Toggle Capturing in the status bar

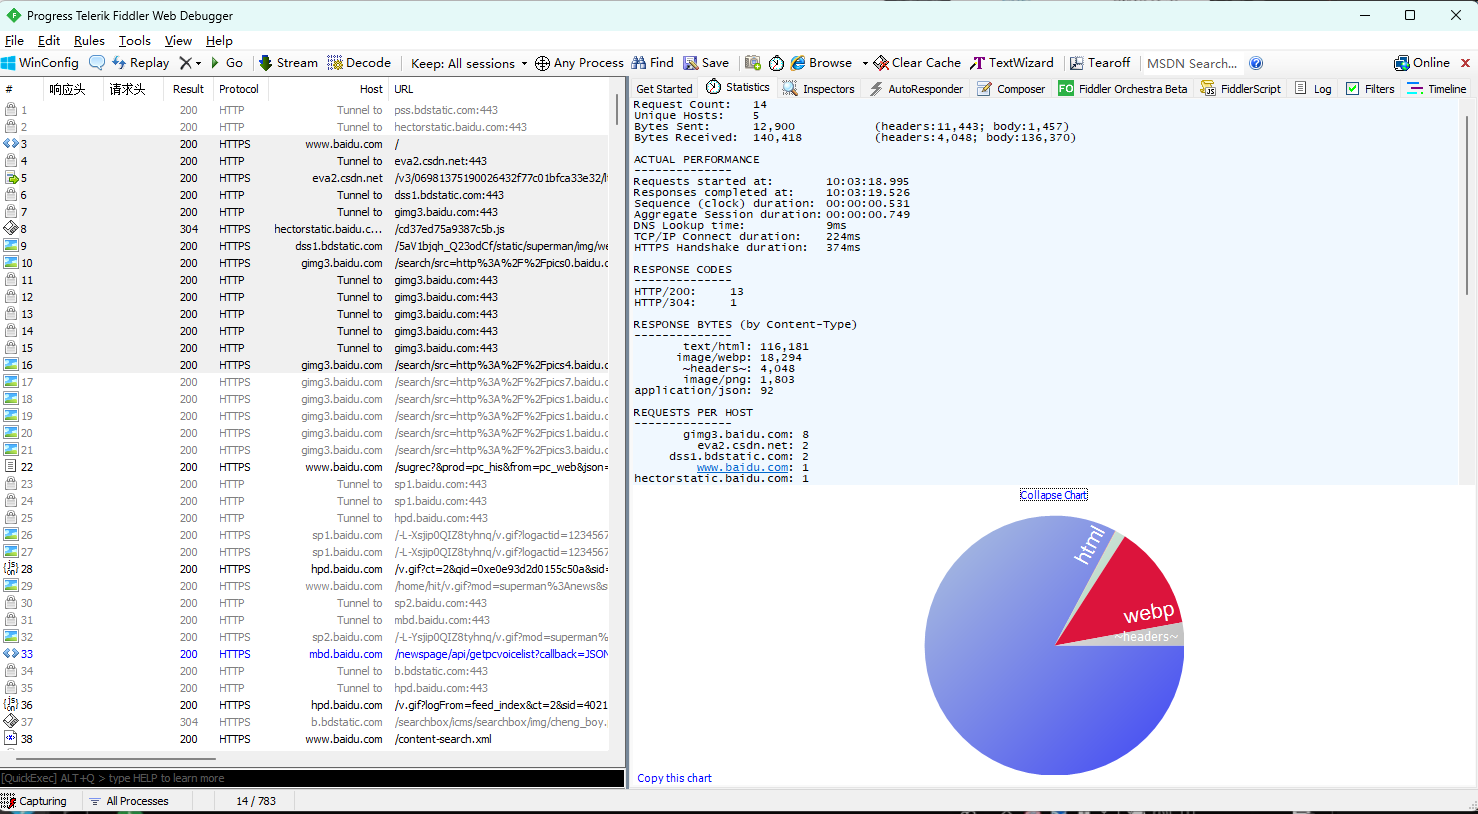coord(35,801)
